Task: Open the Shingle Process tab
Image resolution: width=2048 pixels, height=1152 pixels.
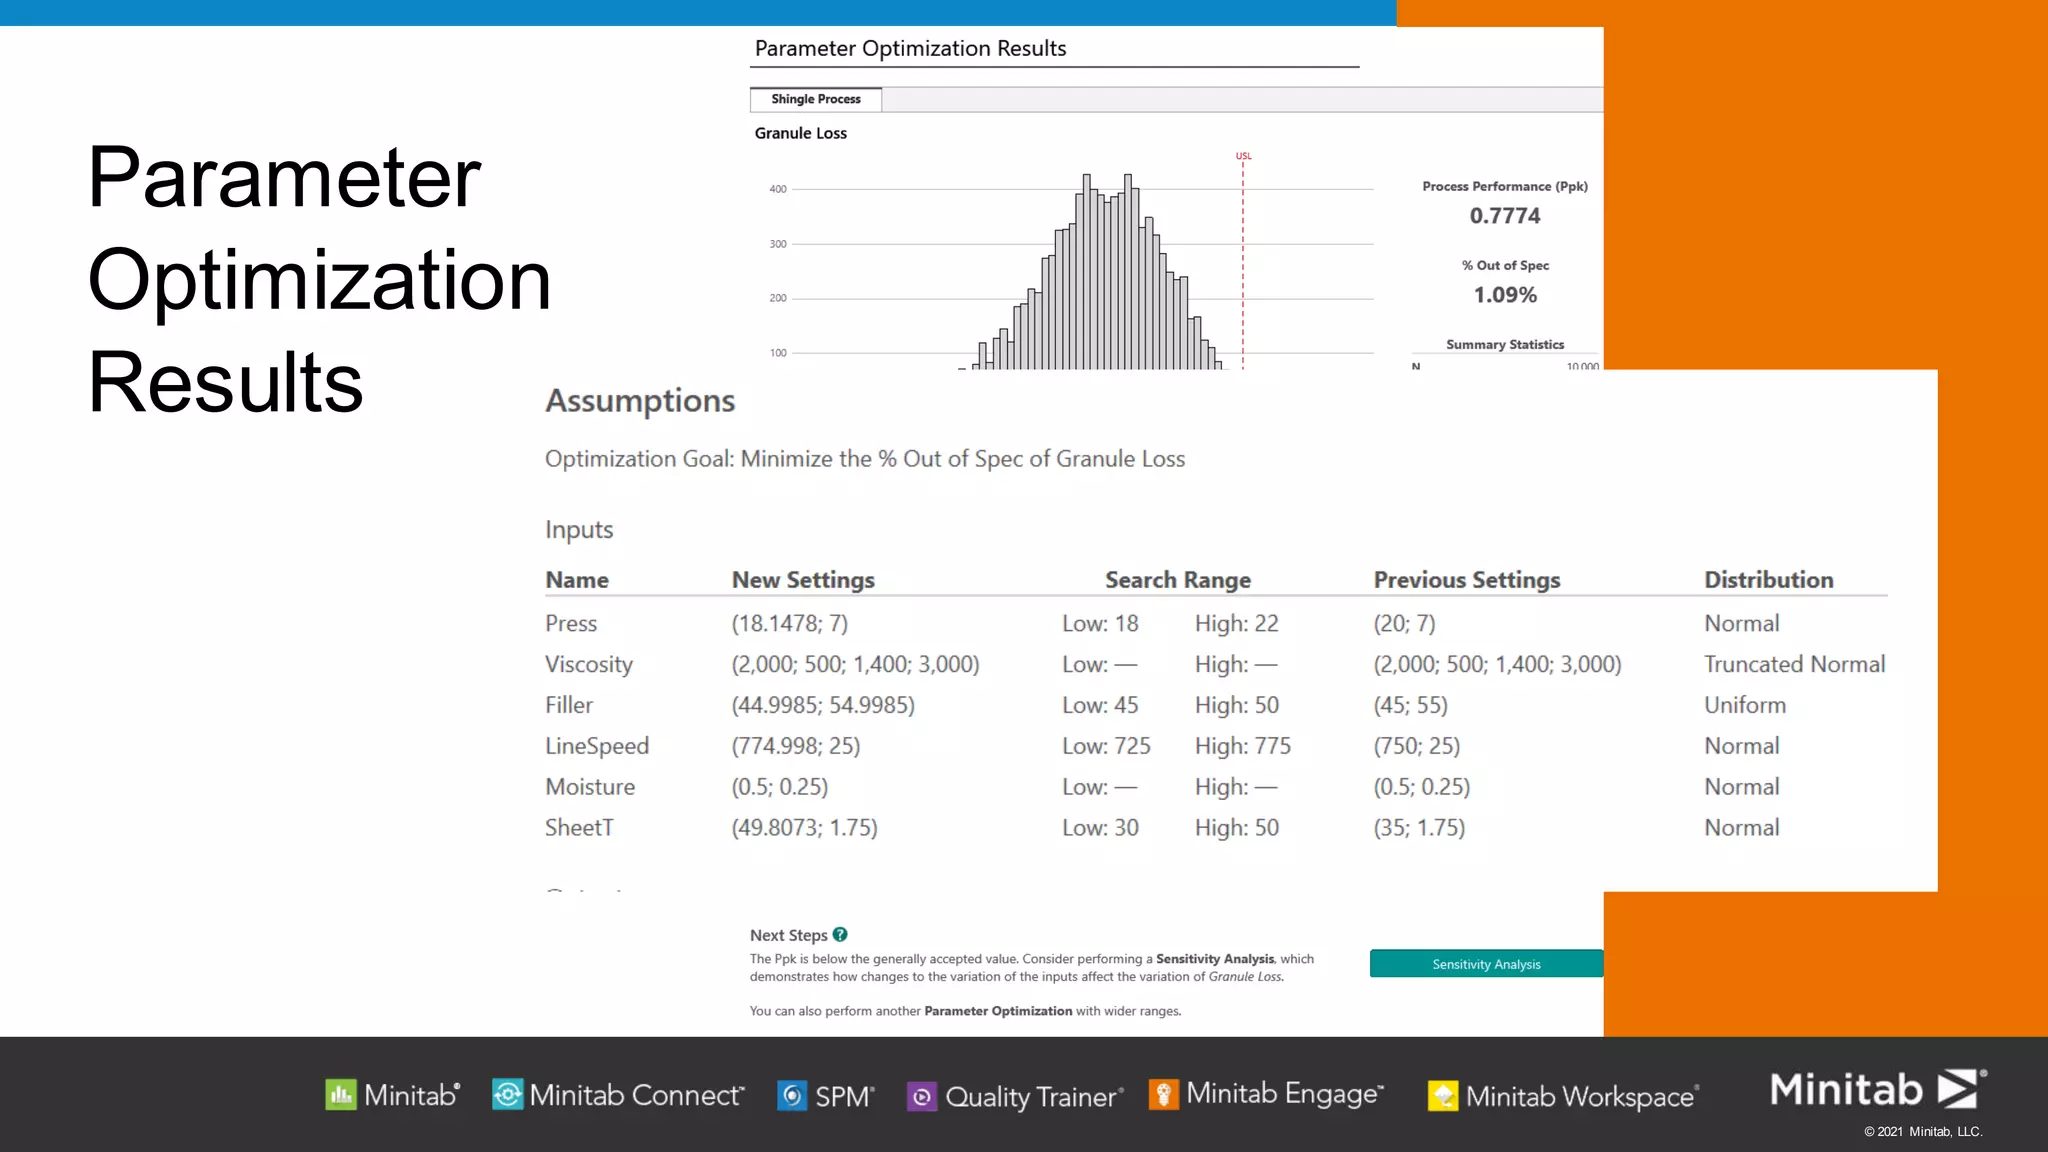Action: pos(816,99)
